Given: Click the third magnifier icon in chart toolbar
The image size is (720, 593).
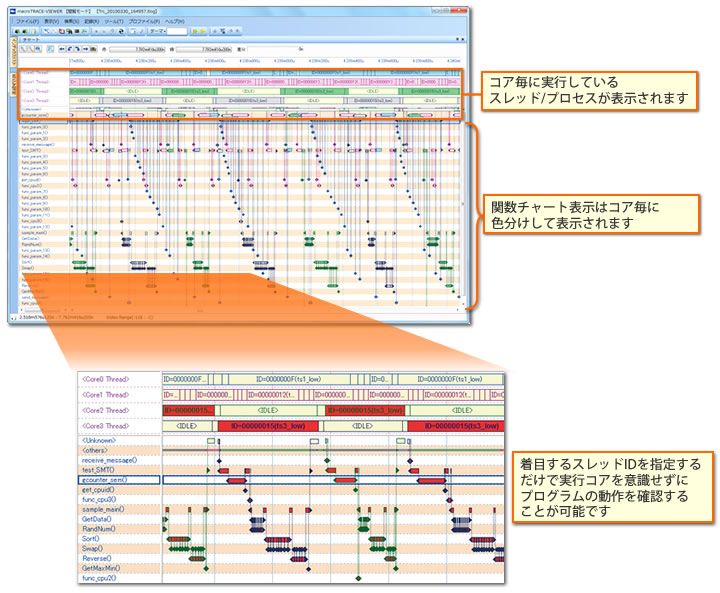Looking at the screenshot, I should [39, 49].
